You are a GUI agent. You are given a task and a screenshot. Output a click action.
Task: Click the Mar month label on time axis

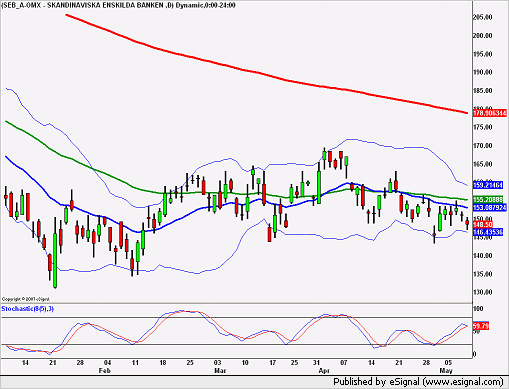pos(220,371)
